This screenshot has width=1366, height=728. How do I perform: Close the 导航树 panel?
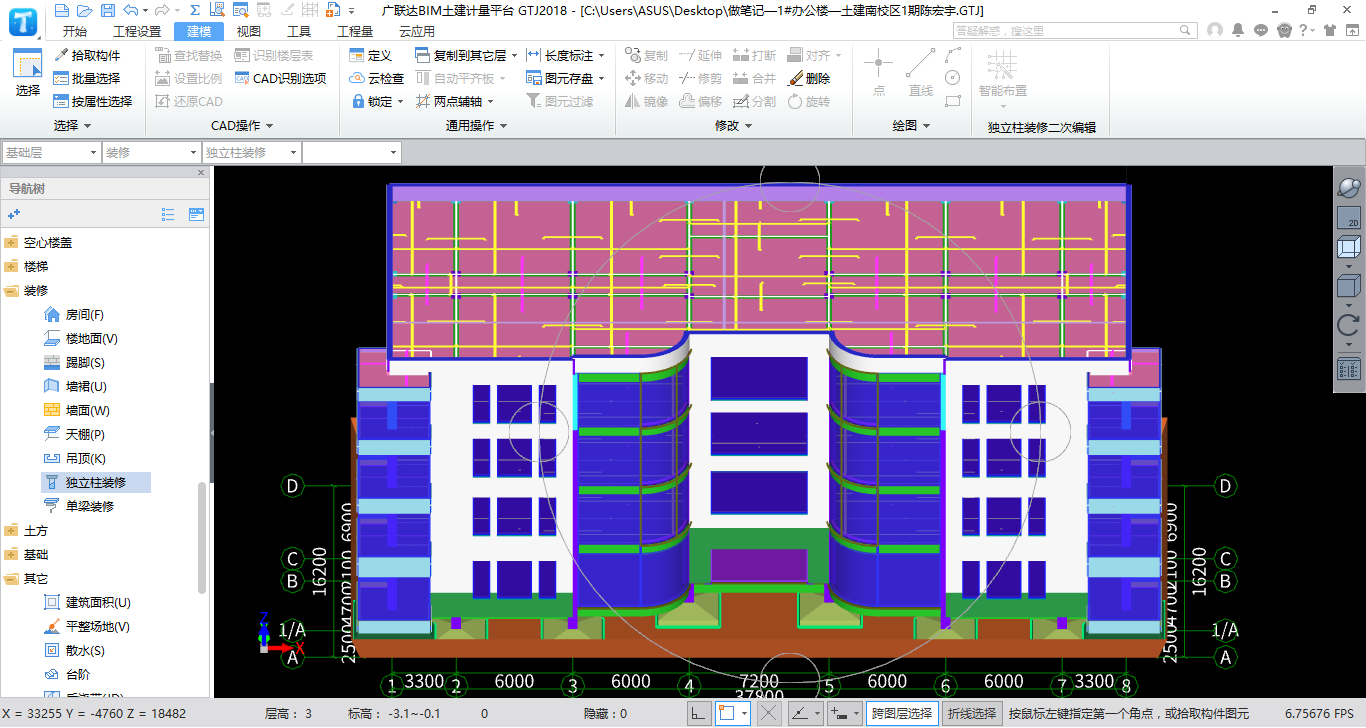tap(201, 172)
